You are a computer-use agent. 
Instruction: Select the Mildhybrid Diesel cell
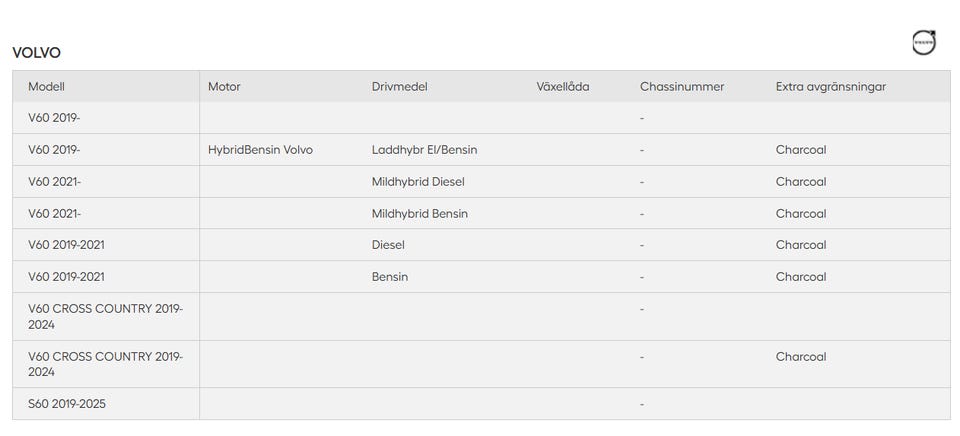pos(418,182)
